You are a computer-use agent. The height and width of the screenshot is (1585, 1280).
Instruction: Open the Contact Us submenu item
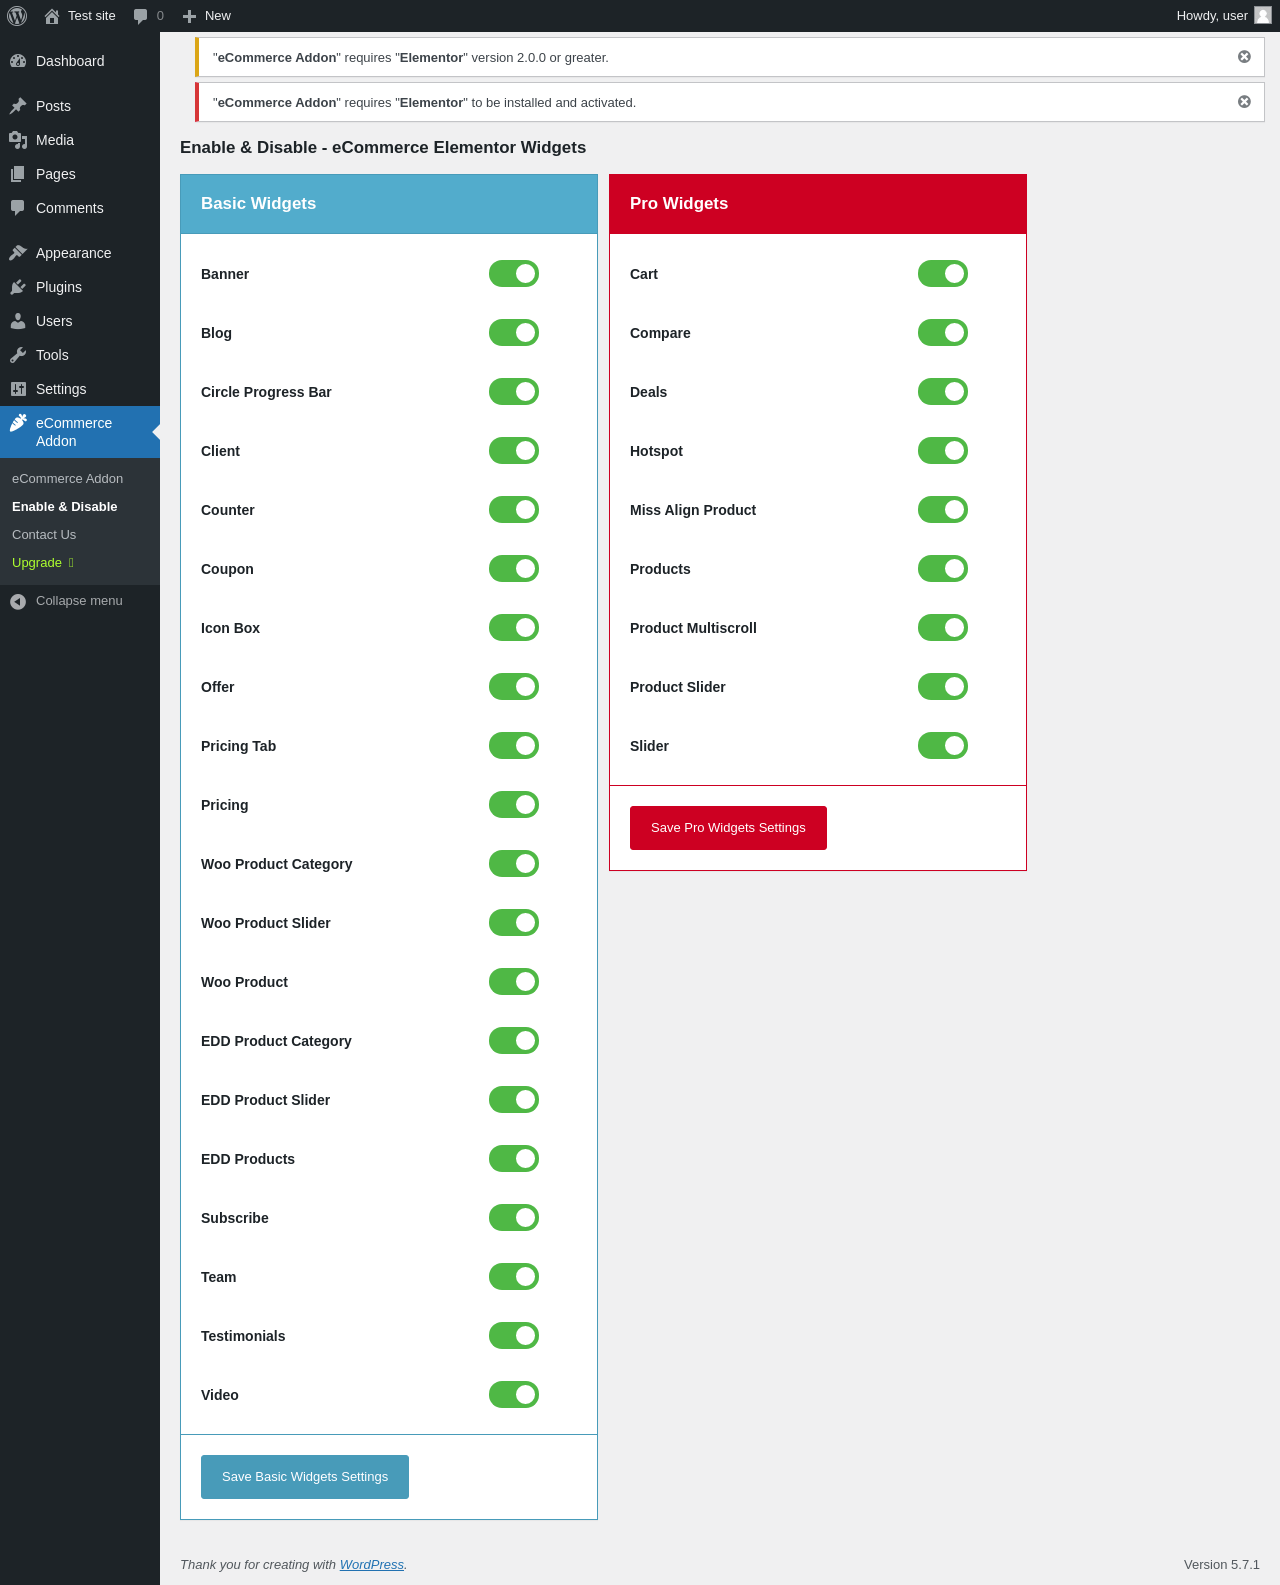coord(44,535)
